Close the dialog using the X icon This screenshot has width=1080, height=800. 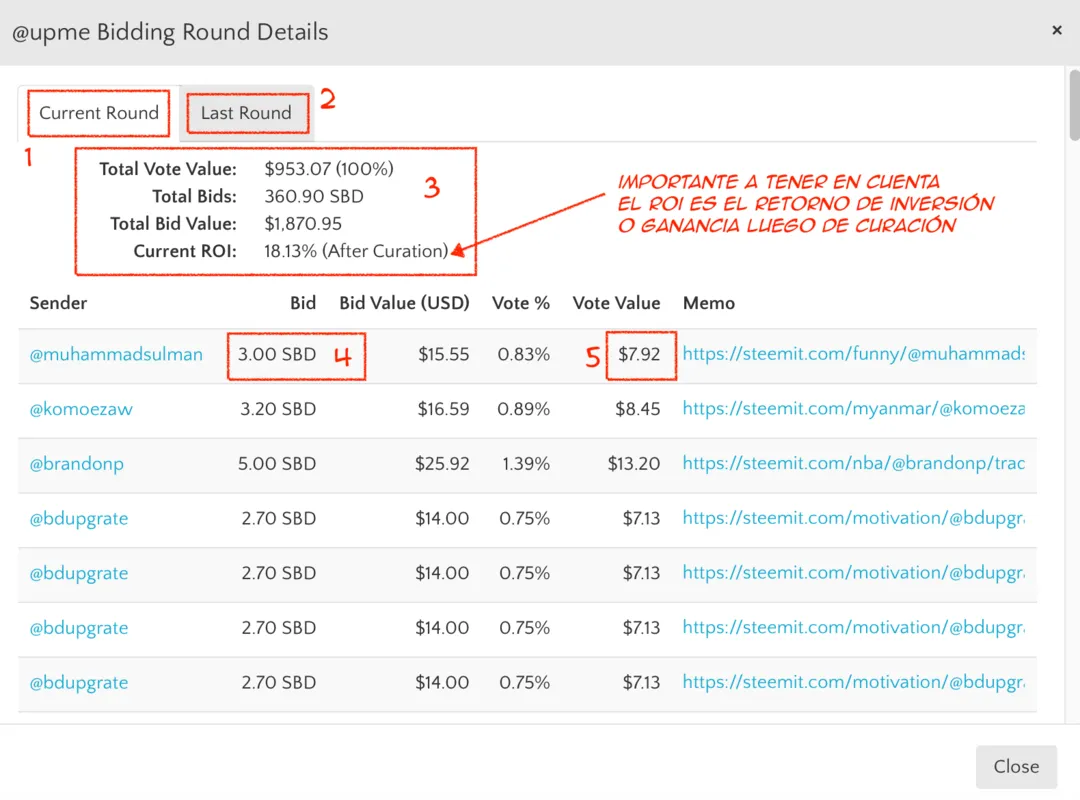(x=1057, y=30)
